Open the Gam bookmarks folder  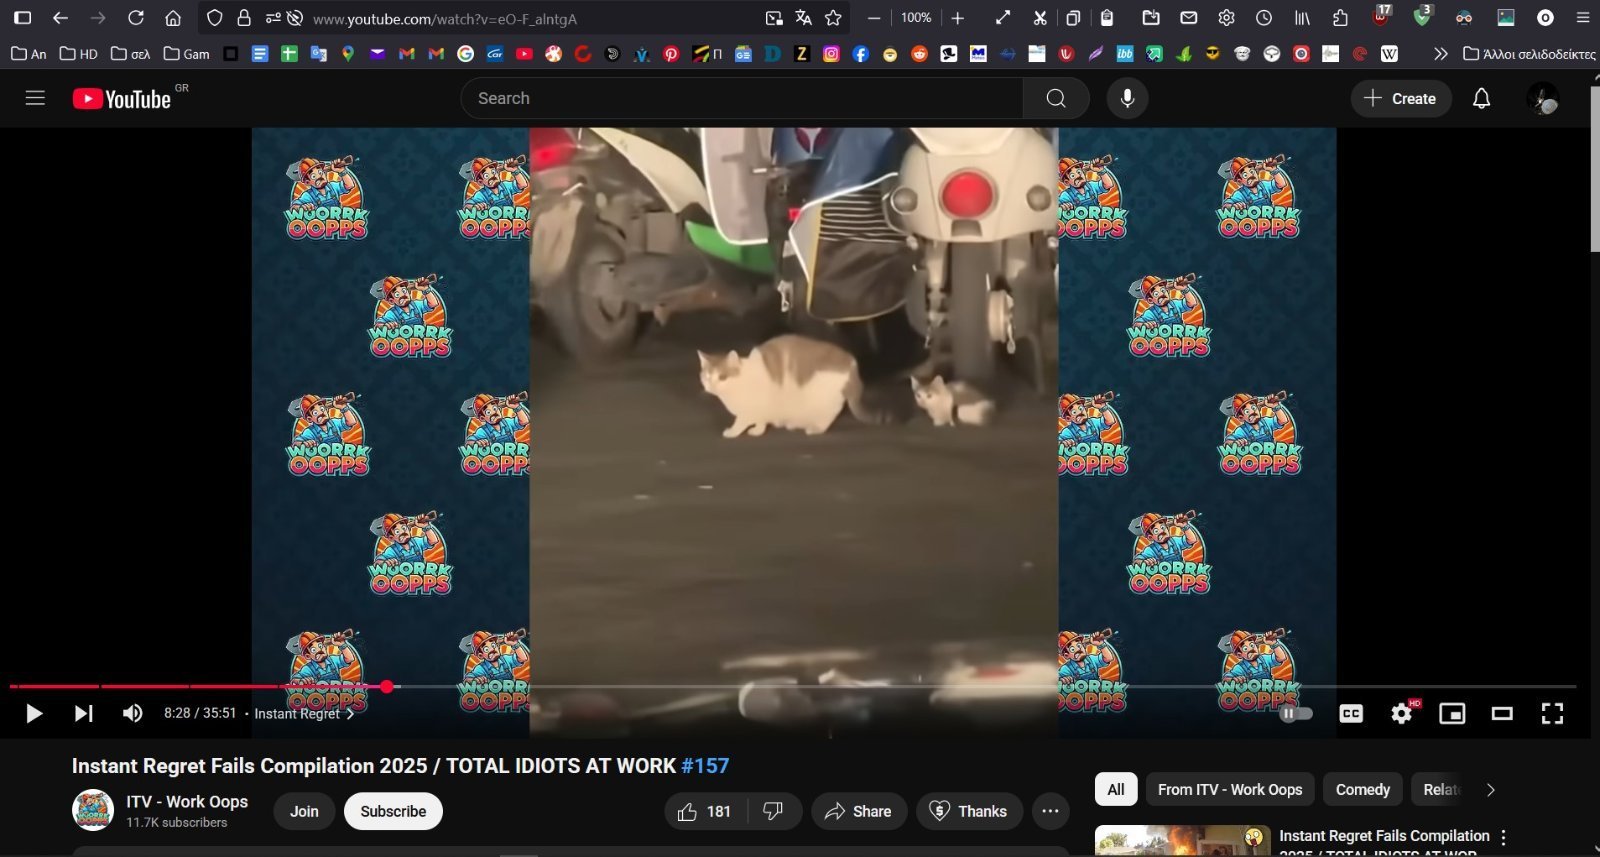pos(186,54)
